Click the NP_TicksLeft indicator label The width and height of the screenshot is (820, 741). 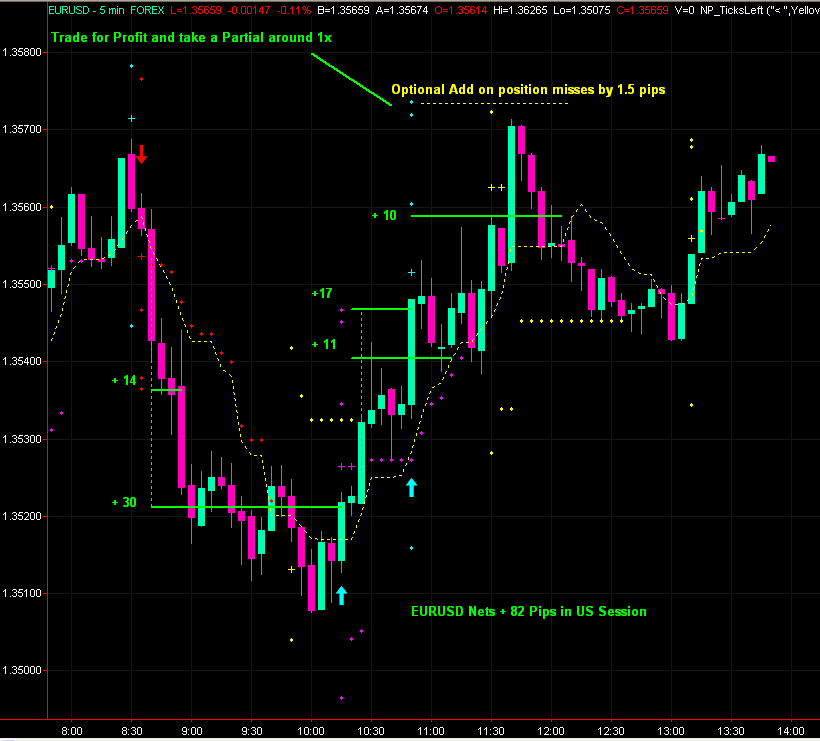(x=759, y=10)
